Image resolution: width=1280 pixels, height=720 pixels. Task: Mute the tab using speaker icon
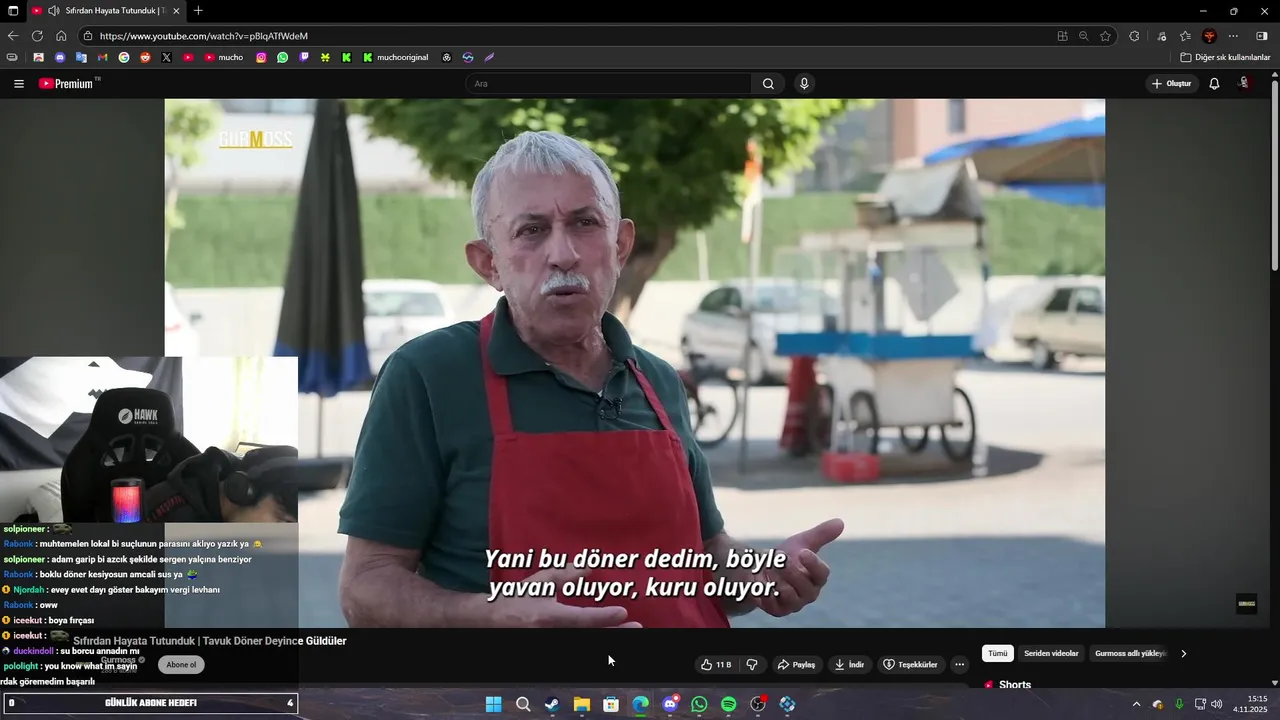point(53,11)
